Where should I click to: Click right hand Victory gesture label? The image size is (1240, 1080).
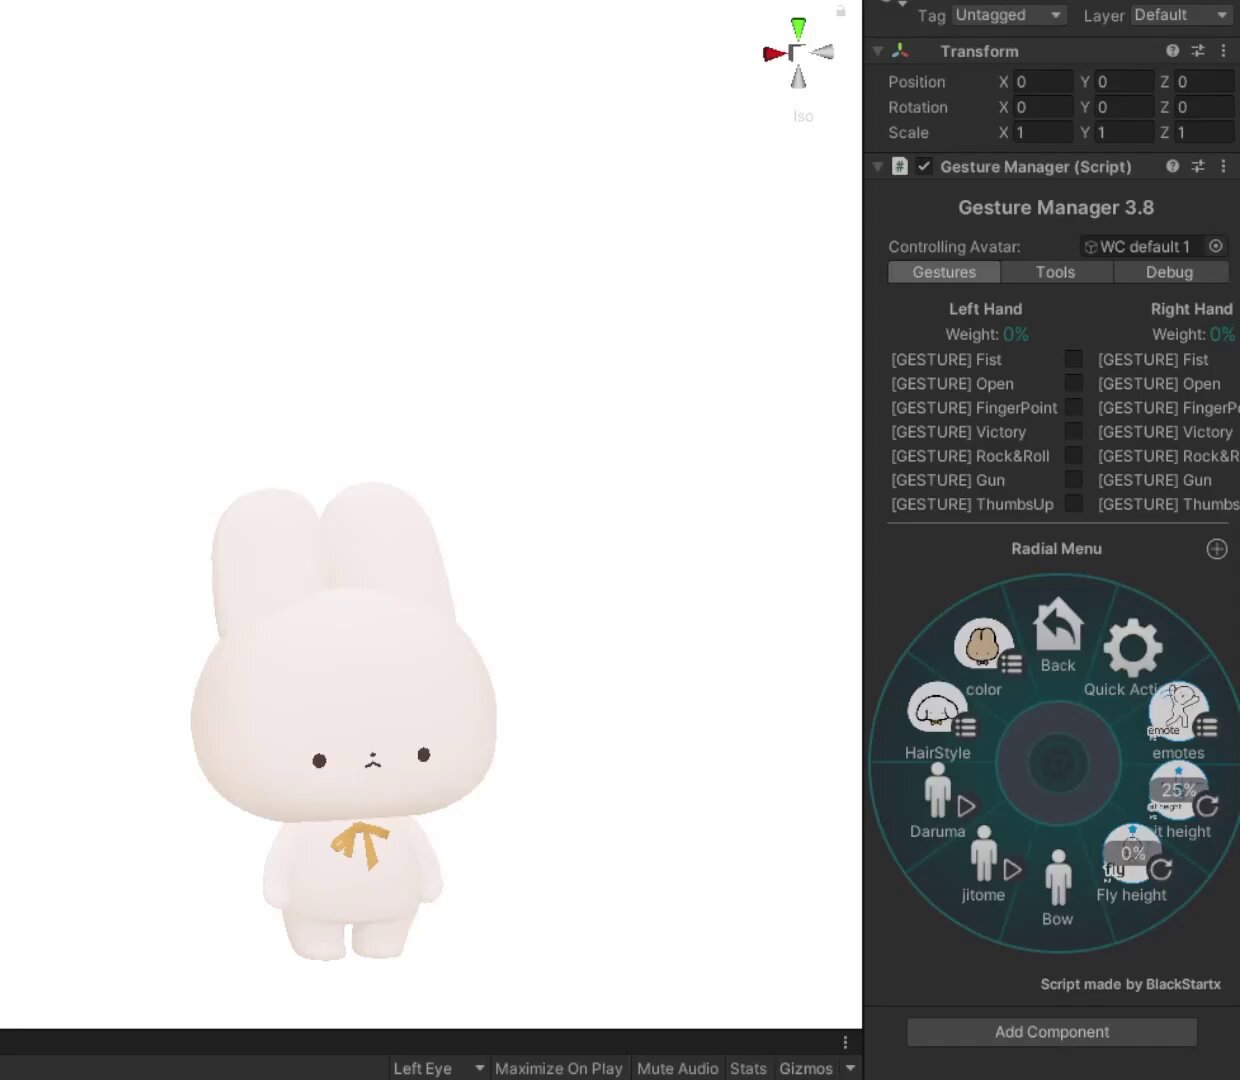point(1165,431)
